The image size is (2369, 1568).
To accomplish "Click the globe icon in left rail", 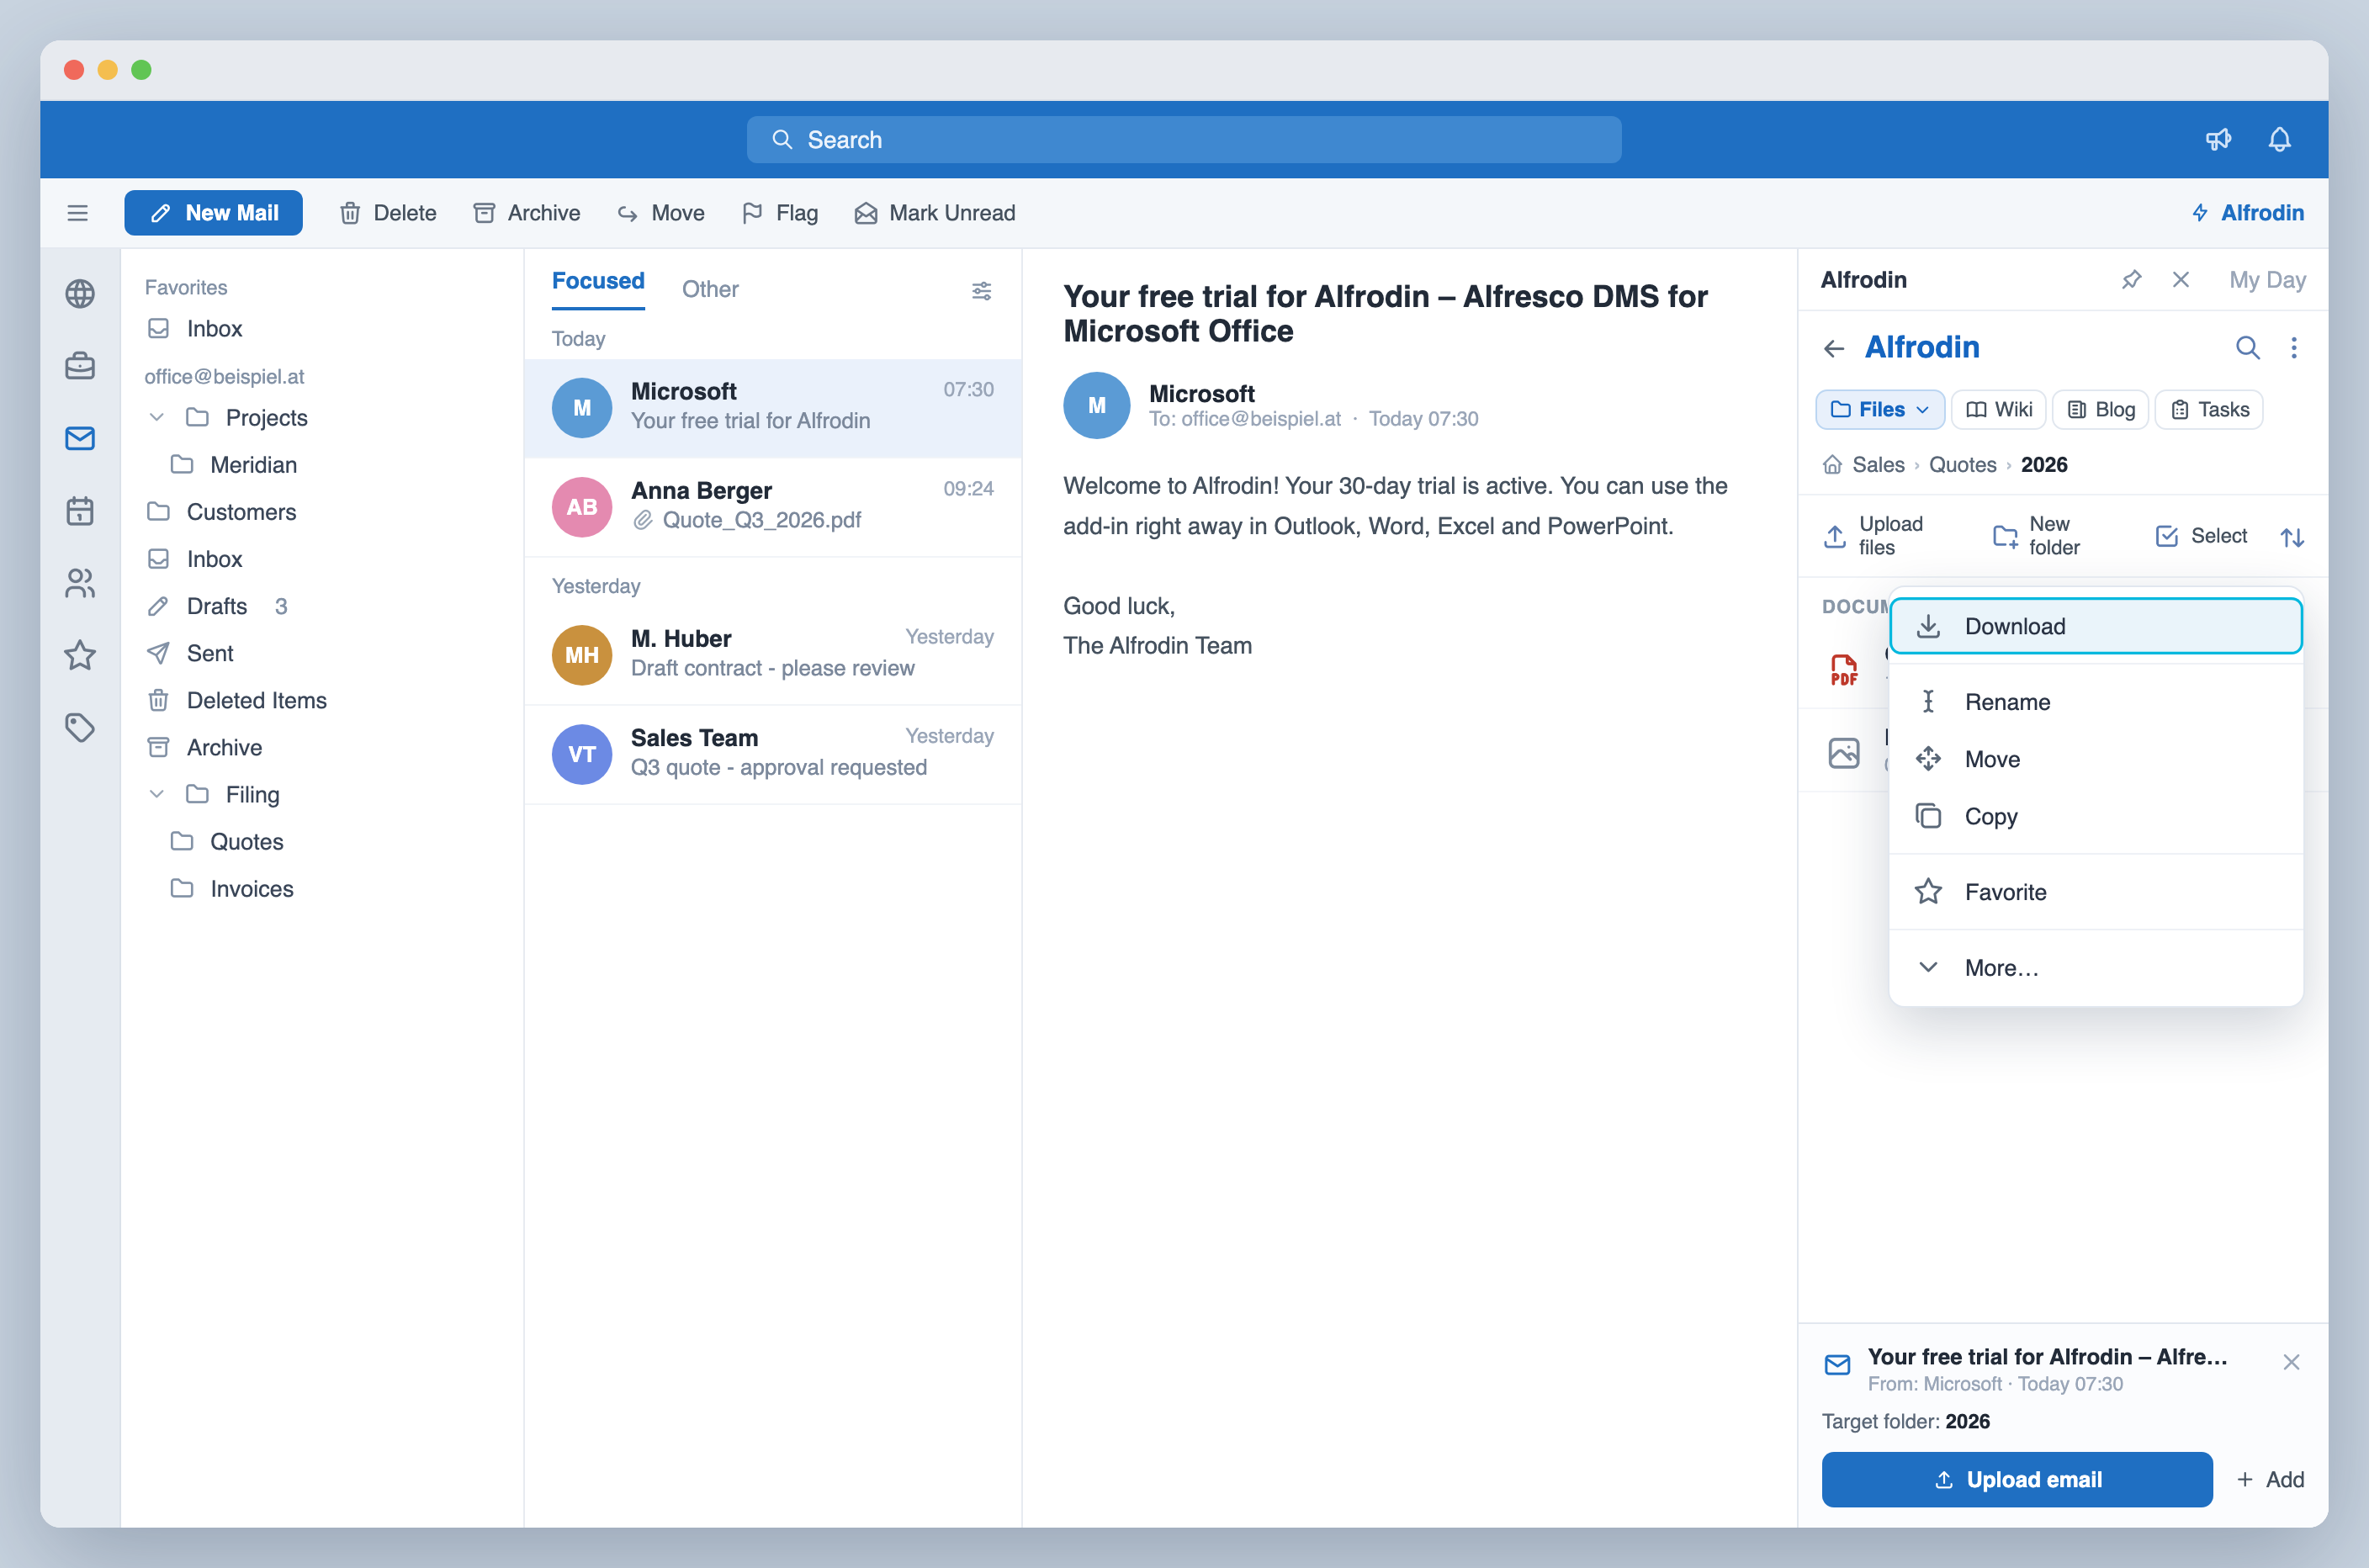I will pos(80,294).
